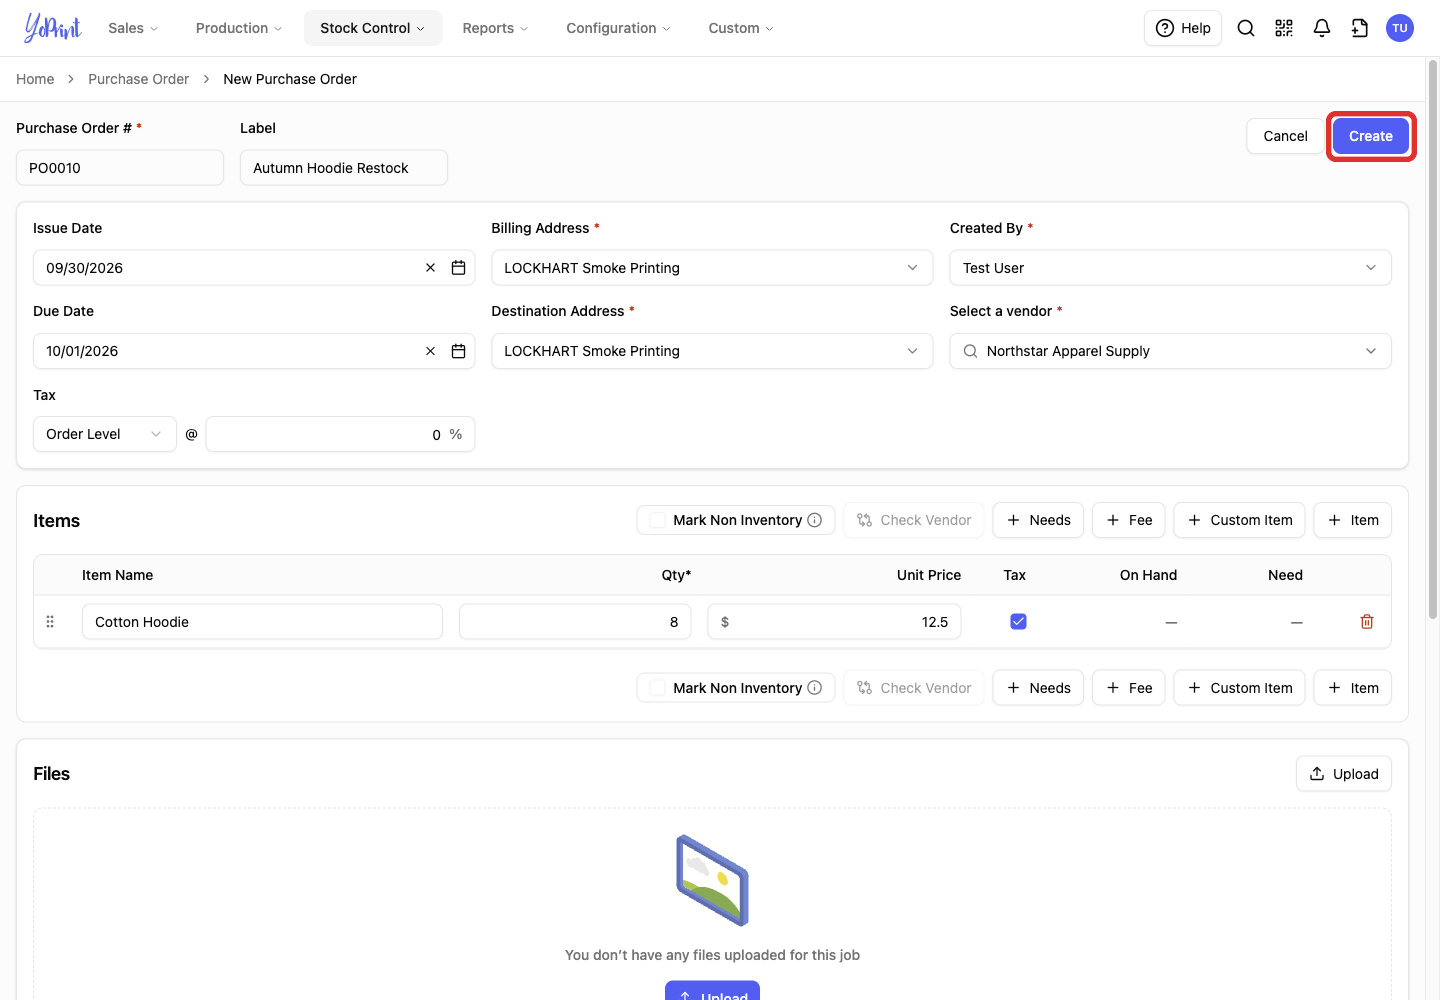Open Help

coord(1183,28)
